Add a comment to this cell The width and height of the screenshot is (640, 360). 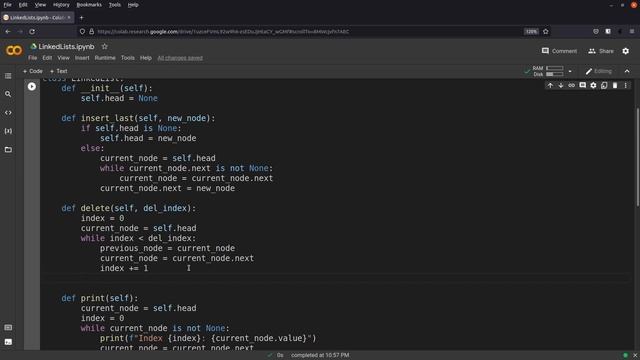pos(582,85)
